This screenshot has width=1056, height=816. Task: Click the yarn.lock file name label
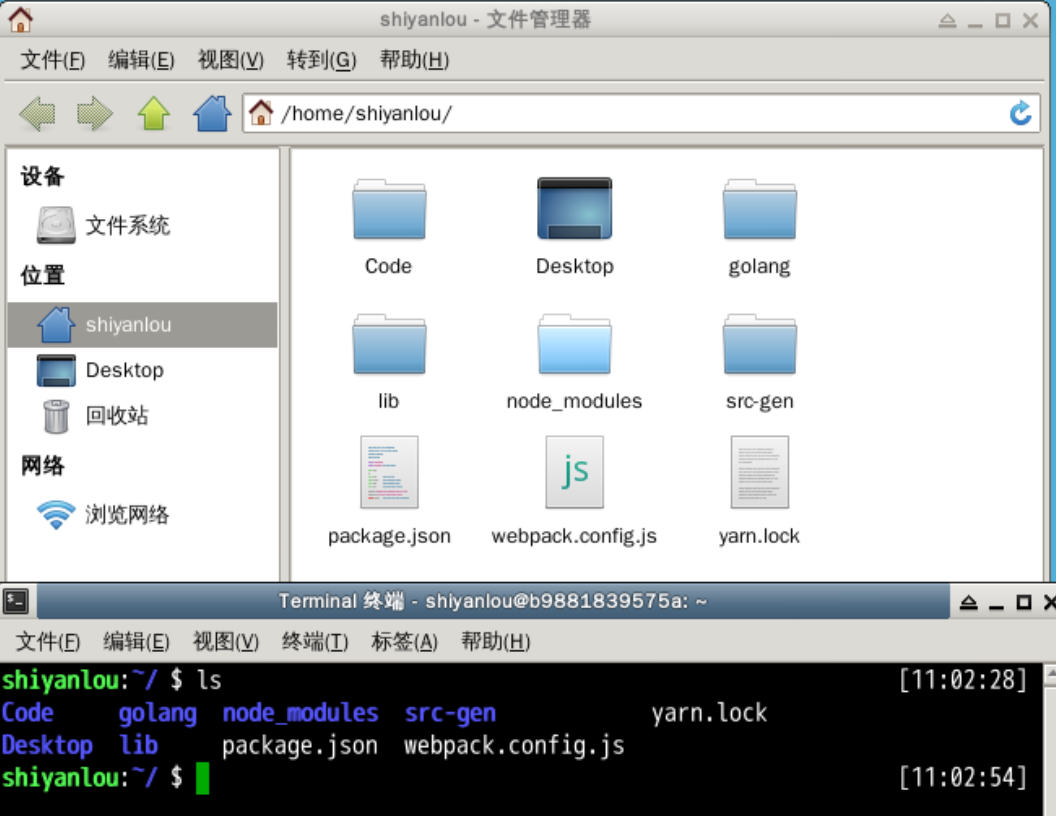(760, 536)
